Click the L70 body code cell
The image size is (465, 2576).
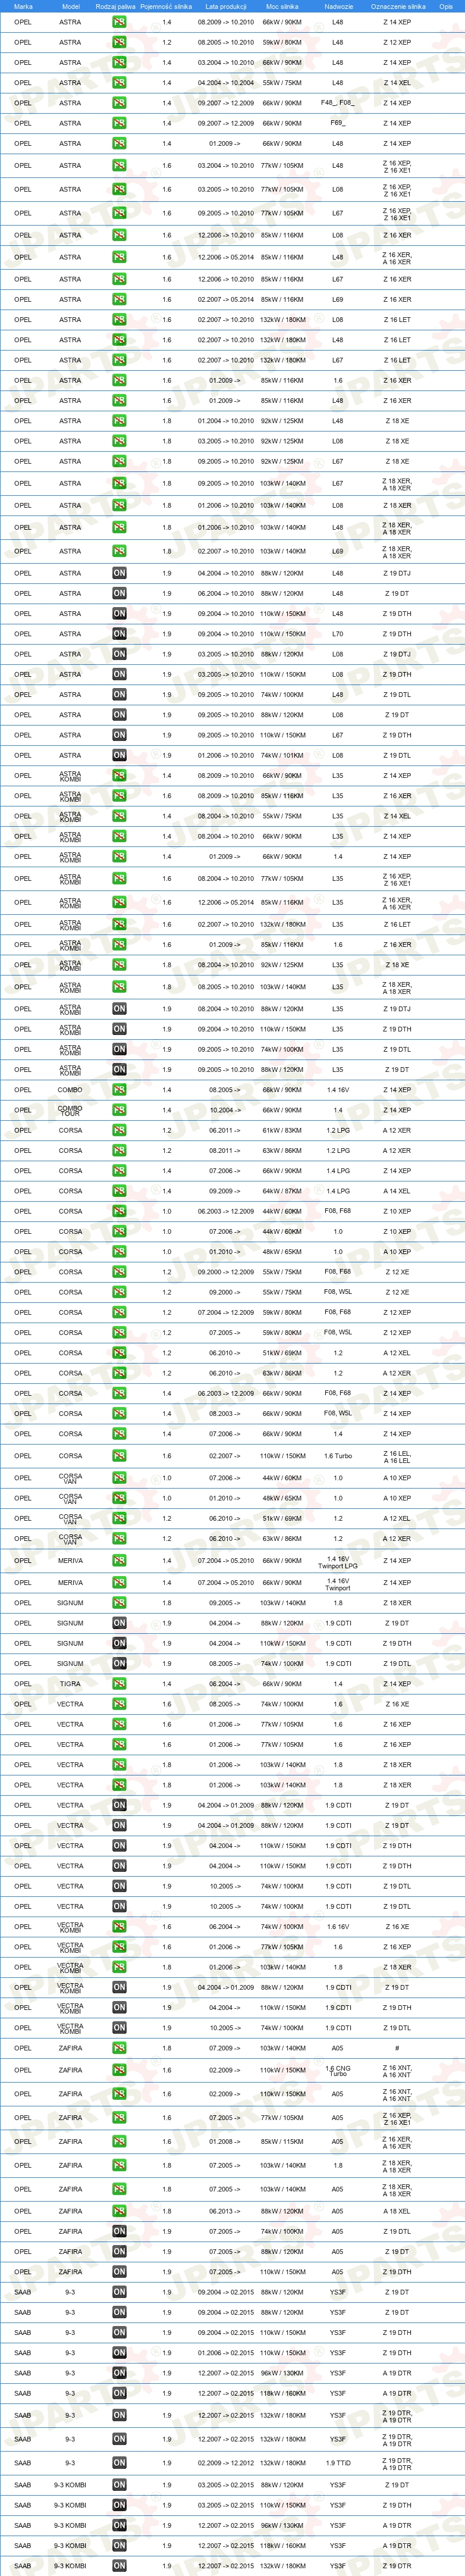click(338, 634)
